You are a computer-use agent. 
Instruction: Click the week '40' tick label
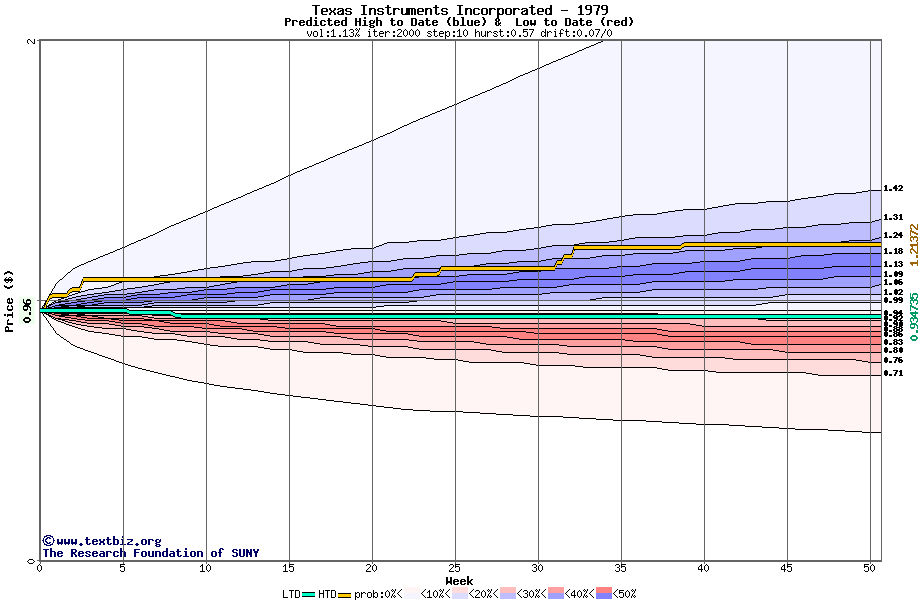pyautogui.click(x=703, y=568)
